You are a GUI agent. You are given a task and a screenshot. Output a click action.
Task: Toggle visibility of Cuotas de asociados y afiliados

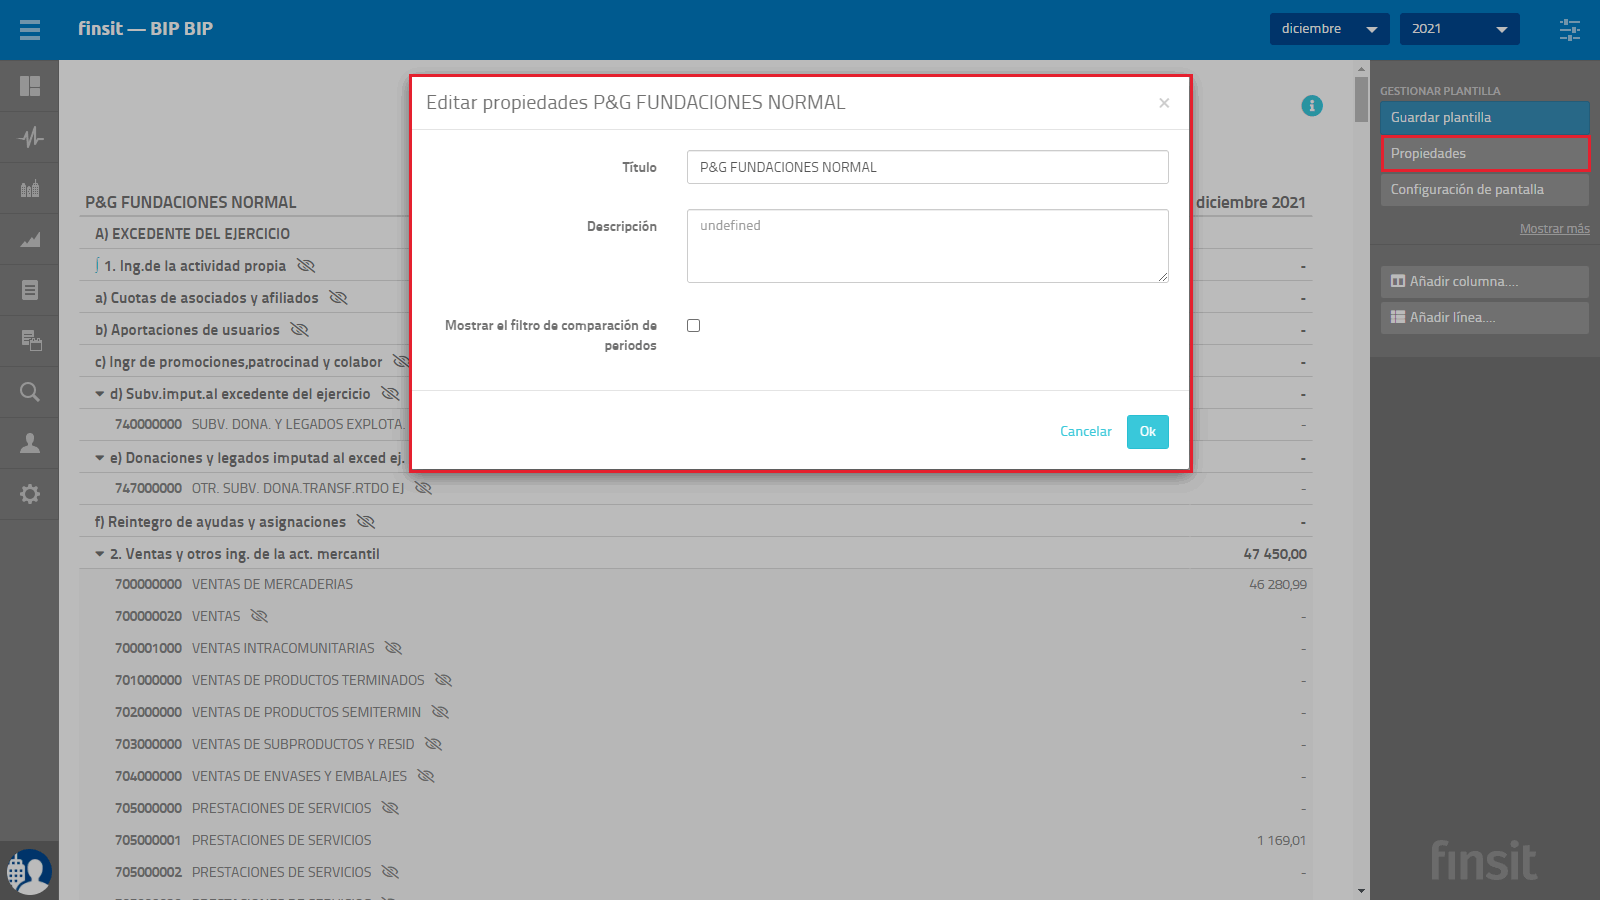click(338, 298)
